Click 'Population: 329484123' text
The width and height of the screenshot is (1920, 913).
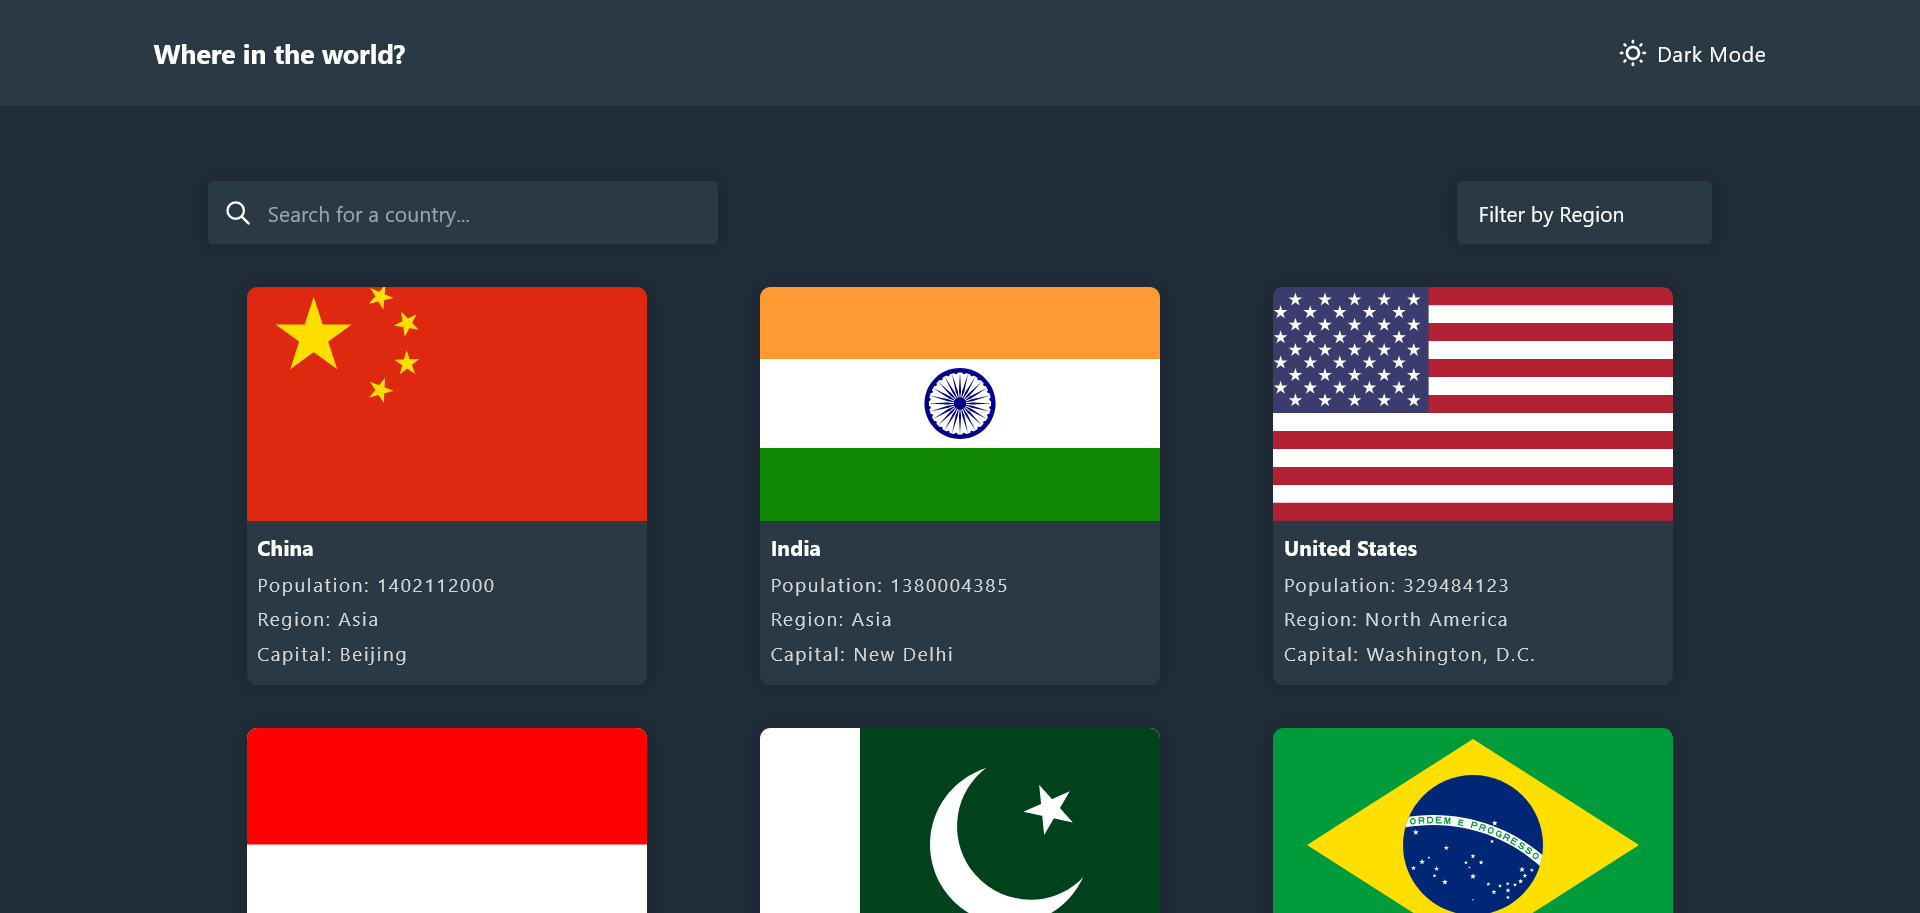pyautogui.click(x=1396, y=586)
